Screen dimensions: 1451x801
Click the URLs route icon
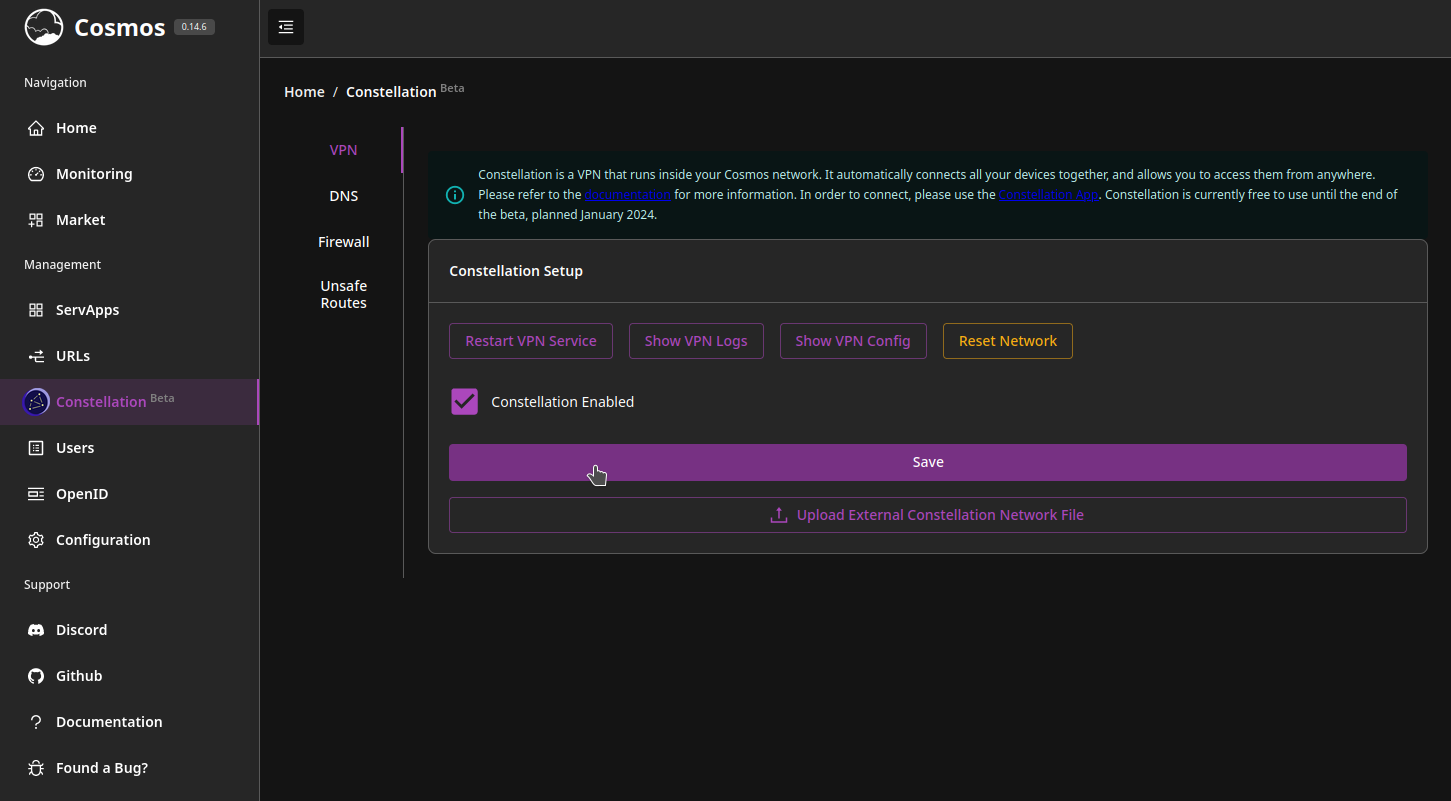pos(36,356)
